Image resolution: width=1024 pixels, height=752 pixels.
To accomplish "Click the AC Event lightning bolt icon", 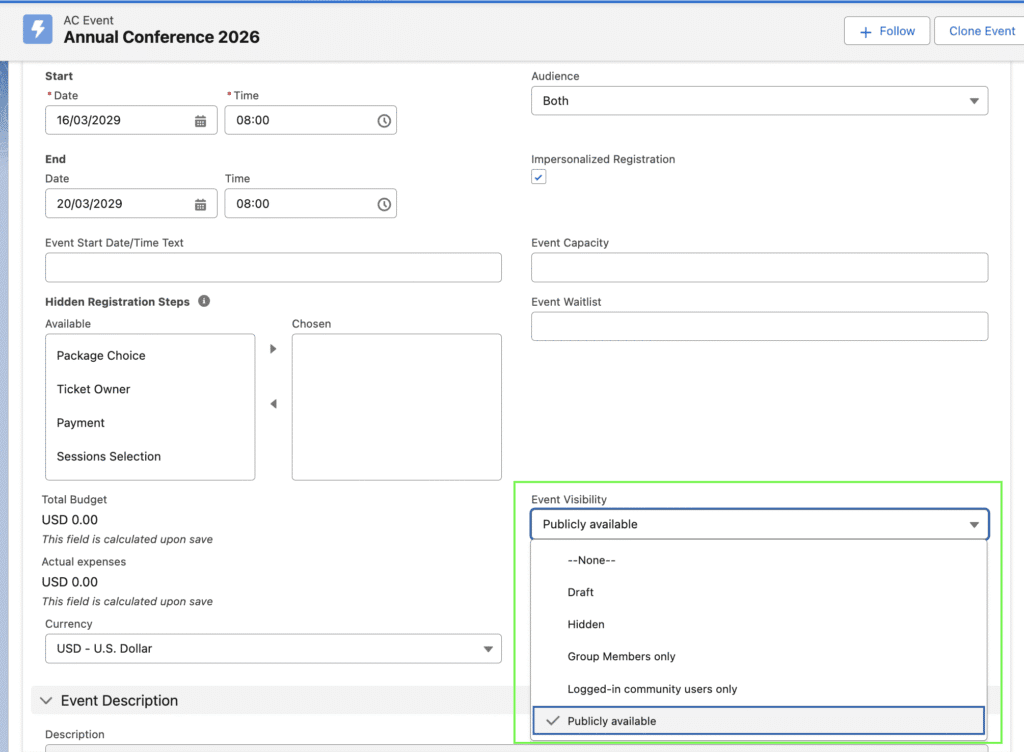I will pyautogui.click(x=38, y=29).
